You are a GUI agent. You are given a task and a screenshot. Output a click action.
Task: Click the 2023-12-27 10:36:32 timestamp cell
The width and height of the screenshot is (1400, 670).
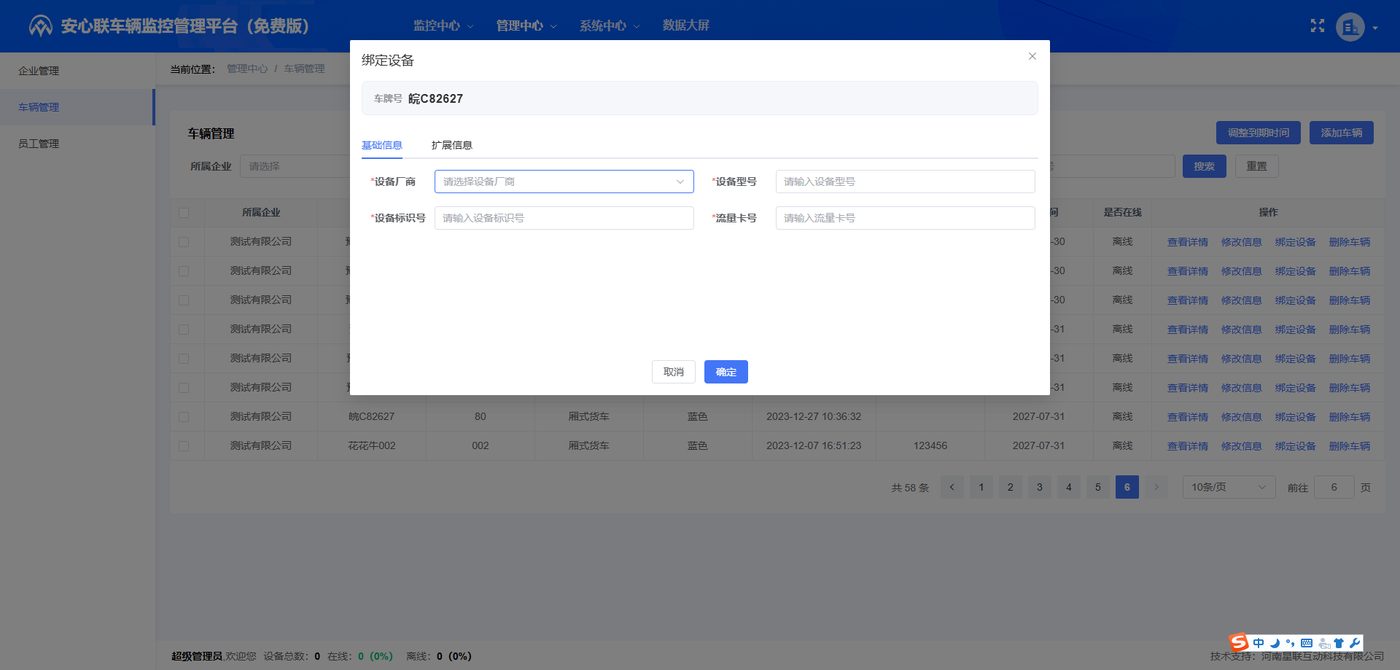[813, 417]
